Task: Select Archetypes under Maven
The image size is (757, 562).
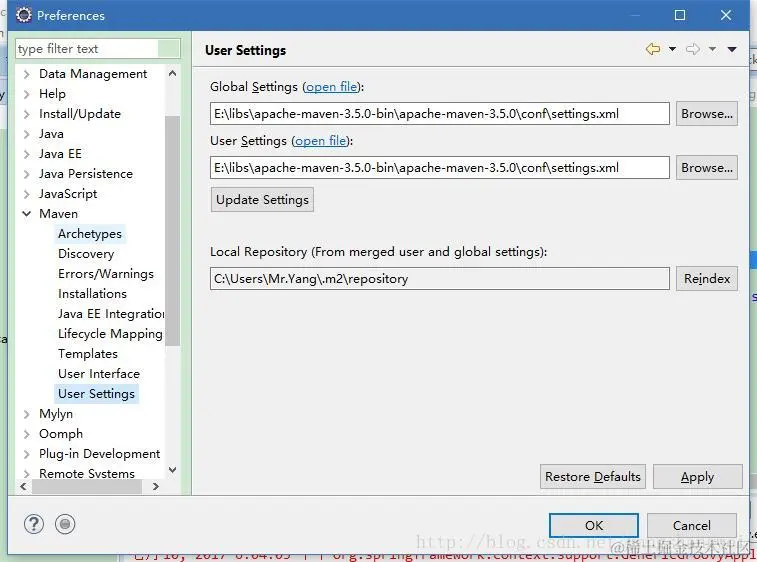Action: [90, 234]
